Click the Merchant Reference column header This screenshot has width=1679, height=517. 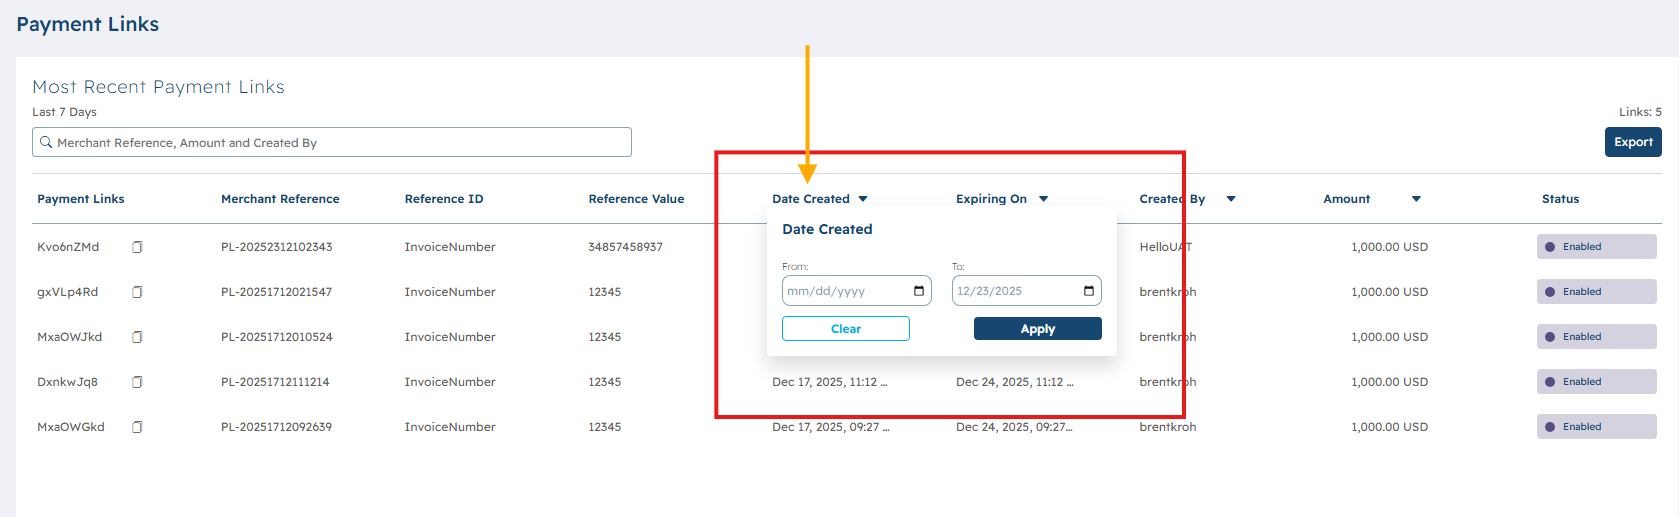[x=280, y=199]
